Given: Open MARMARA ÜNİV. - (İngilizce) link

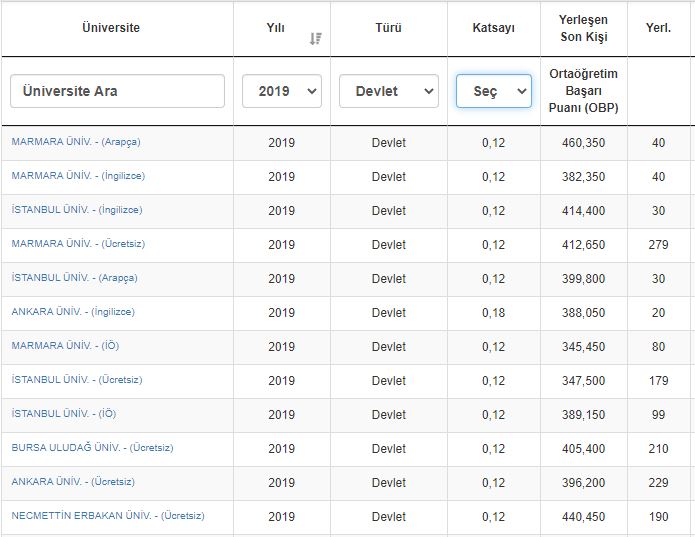Looking at the screenshot, I should 78,176.
